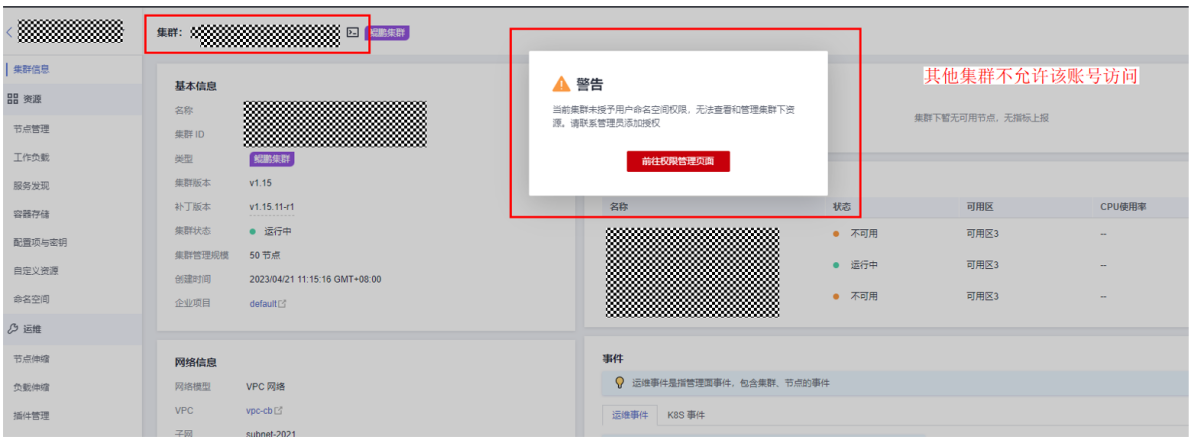
Task: Open 节点伸缩 in the sidebar
Action: click(32, 359)
